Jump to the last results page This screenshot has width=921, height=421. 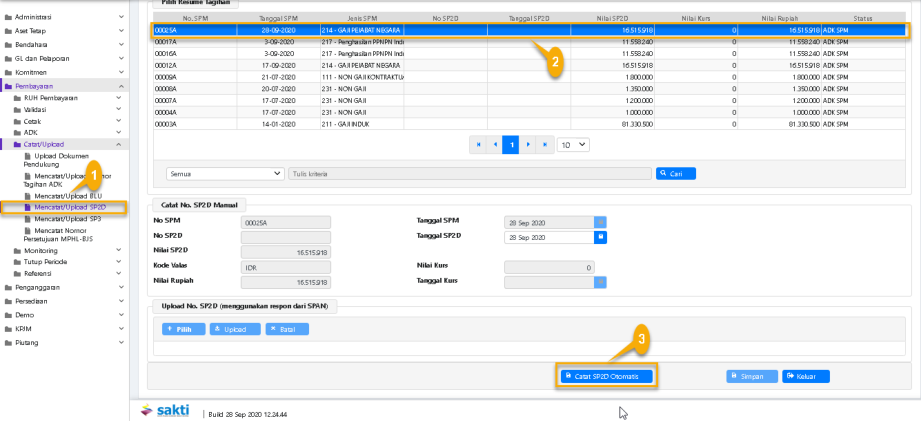click(543, 144)
